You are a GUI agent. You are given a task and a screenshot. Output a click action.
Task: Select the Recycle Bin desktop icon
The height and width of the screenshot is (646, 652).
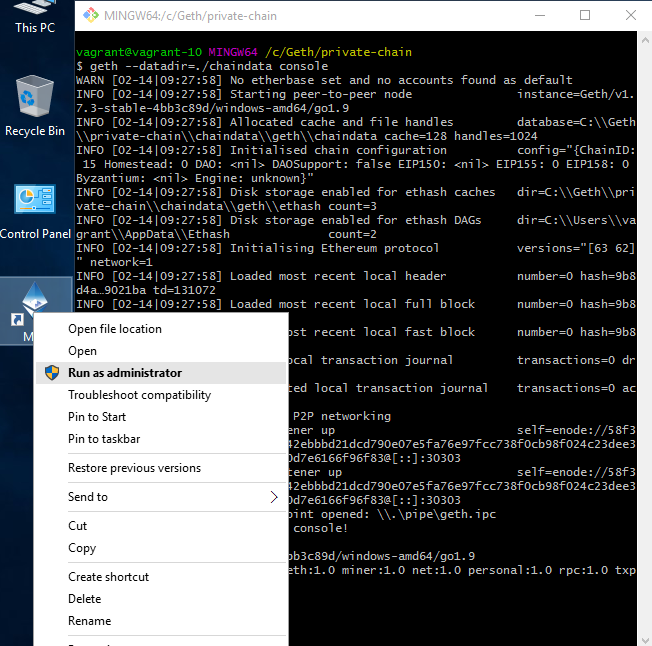35,106
